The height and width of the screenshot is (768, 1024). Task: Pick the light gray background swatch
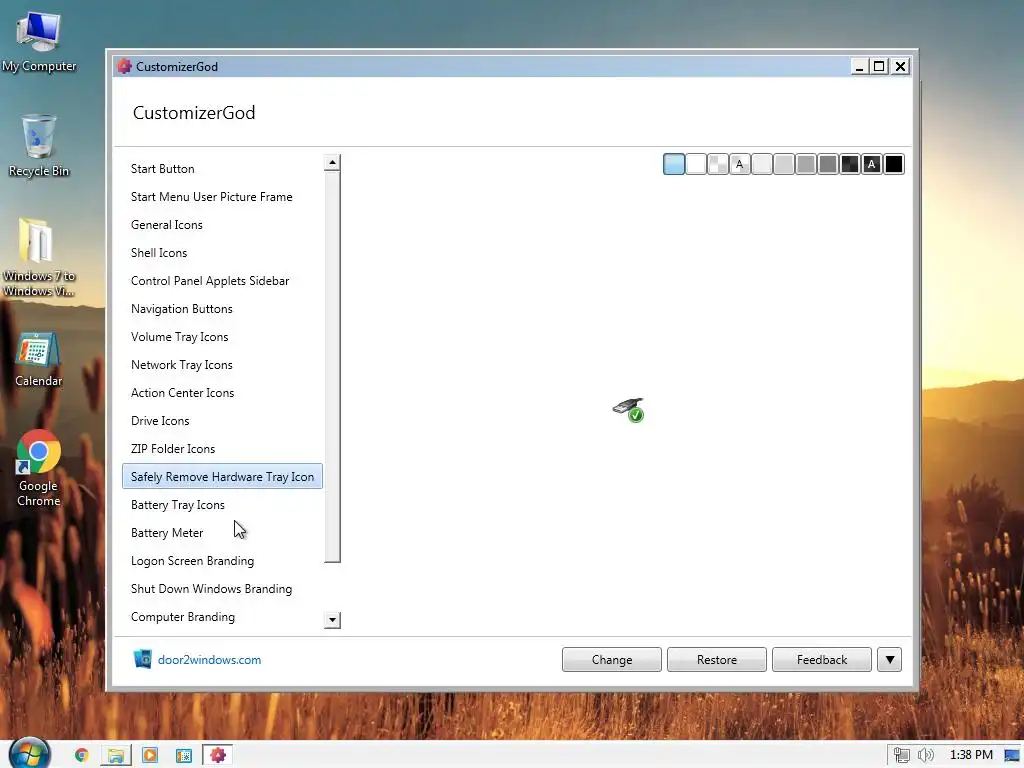[x=784, y=164]
